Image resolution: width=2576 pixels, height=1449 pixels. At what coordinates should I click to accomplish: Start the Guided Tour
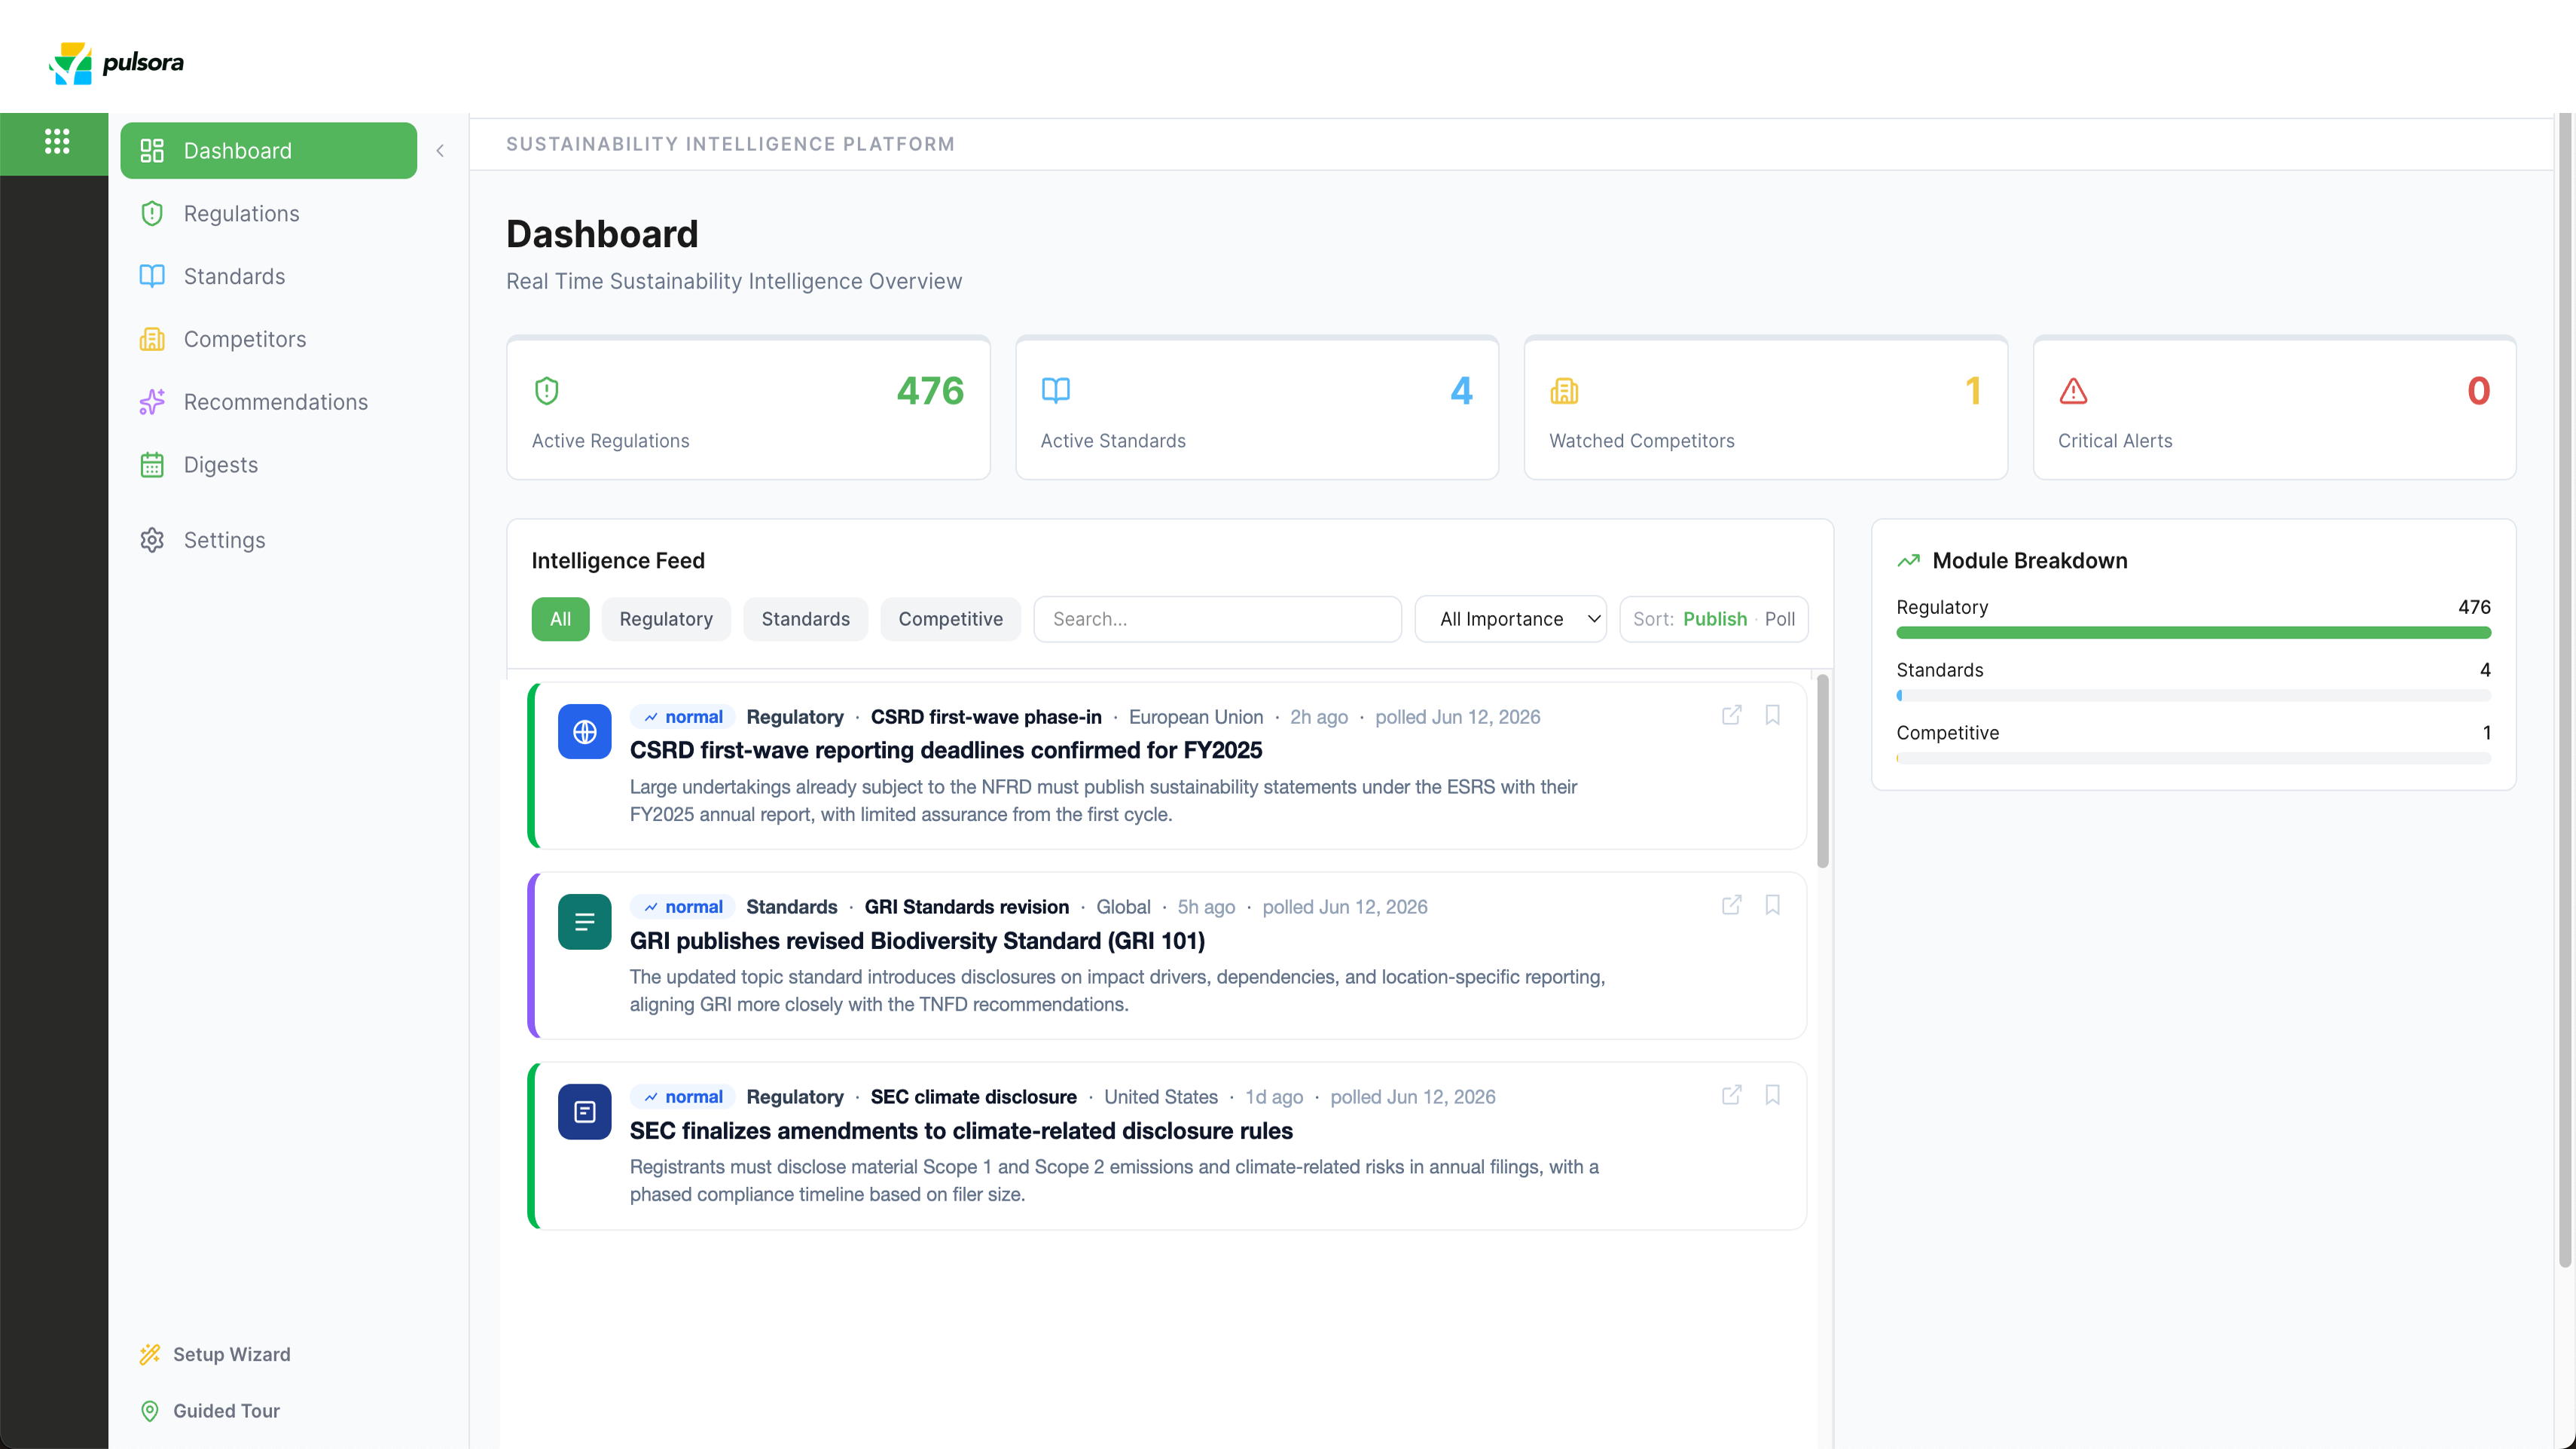[211, 1411]
